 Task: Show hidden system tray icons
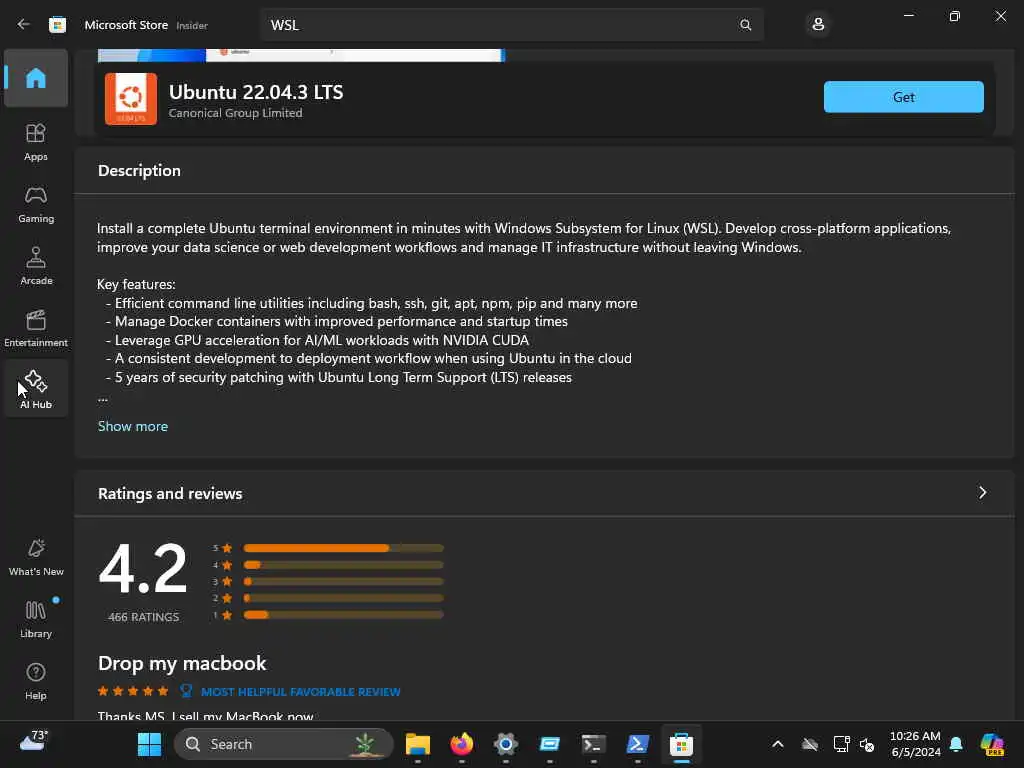(x=777, y=744)
